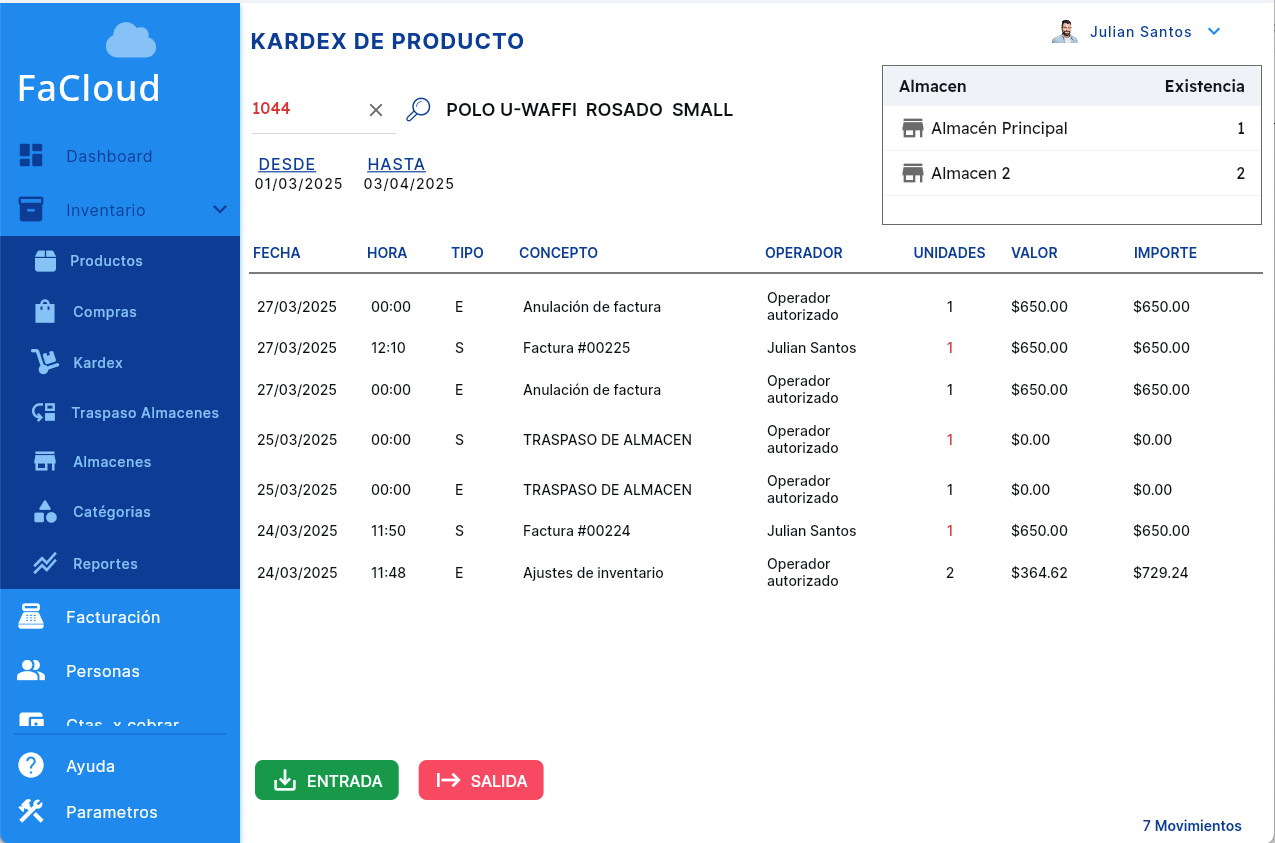Open the Julian Santos user dropdown

pyautogui.click(x=1214, y=32)
